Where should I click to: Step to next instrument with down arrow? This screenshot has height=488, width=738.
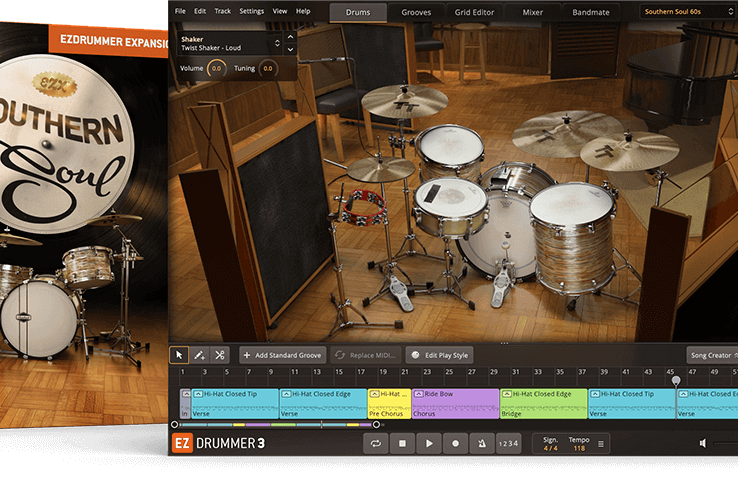[x=290, y=49]
